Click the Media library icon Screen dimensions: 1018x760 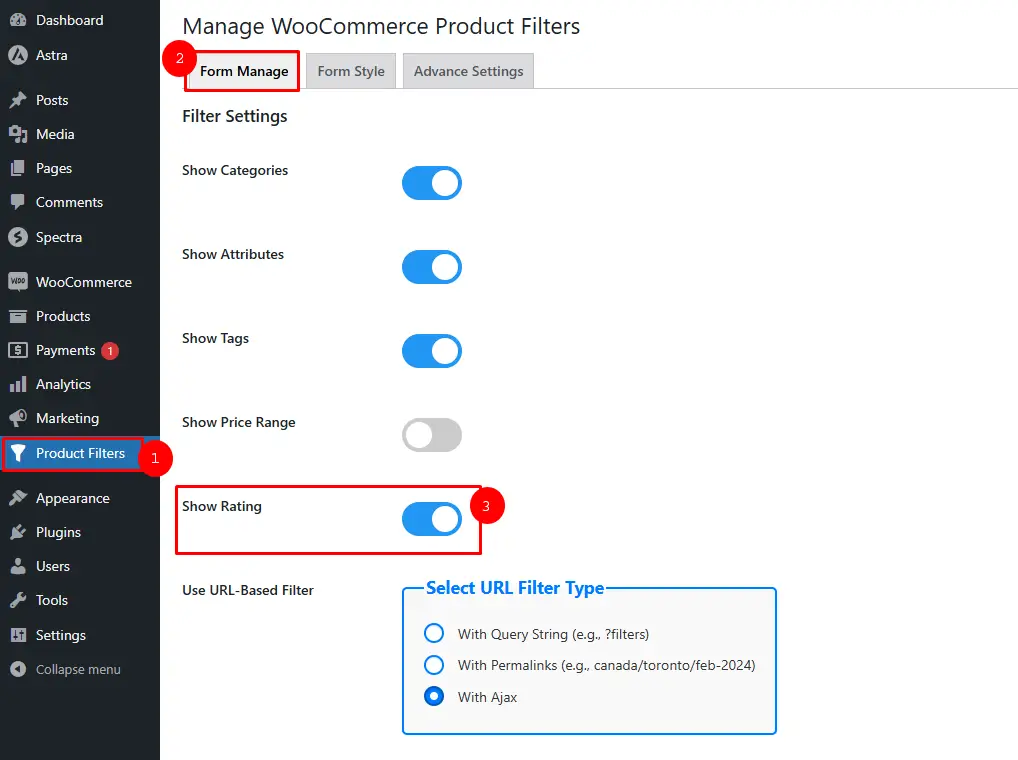(18, 134)
